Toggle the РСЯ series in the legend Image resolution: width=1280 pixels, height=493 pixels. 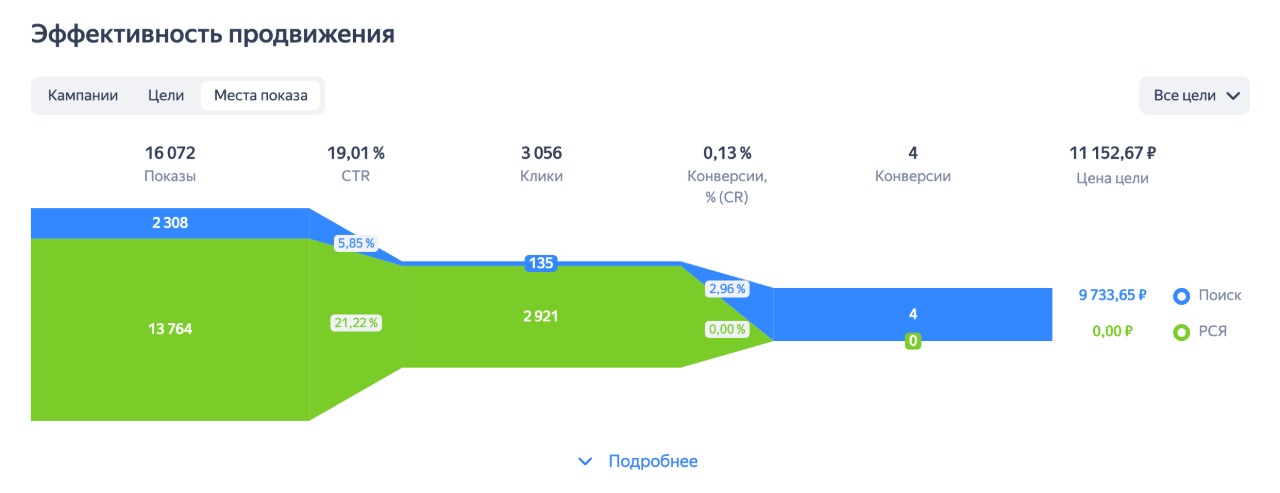tap(1199, 332)
